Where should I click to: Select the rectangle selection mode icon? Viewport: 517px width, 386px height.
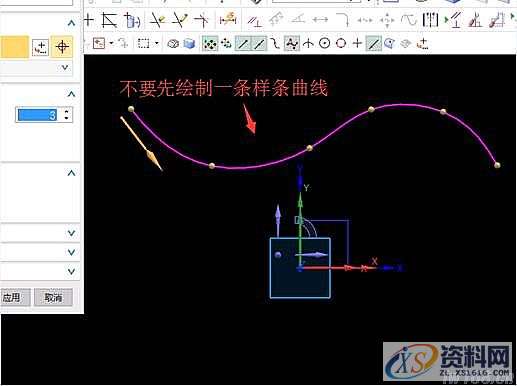(144, 43)
